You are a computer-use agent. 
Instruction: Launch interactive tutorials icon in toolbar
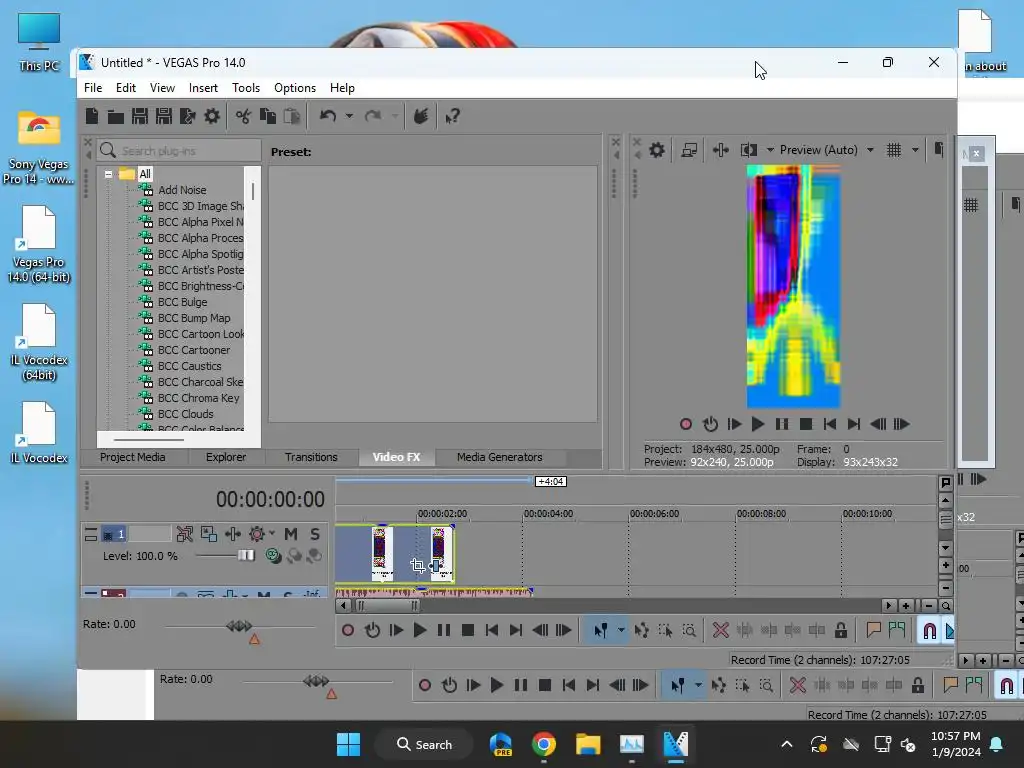tap(421, 116)
